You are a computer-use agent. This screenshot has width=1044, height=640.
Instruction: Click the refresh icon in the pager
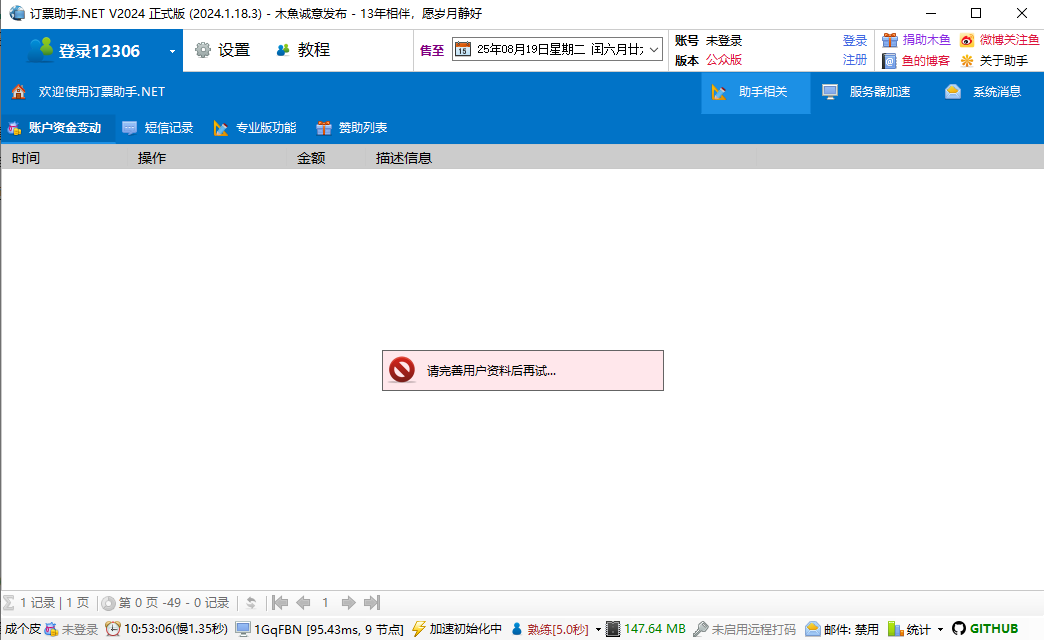click(x=251, y=603)
